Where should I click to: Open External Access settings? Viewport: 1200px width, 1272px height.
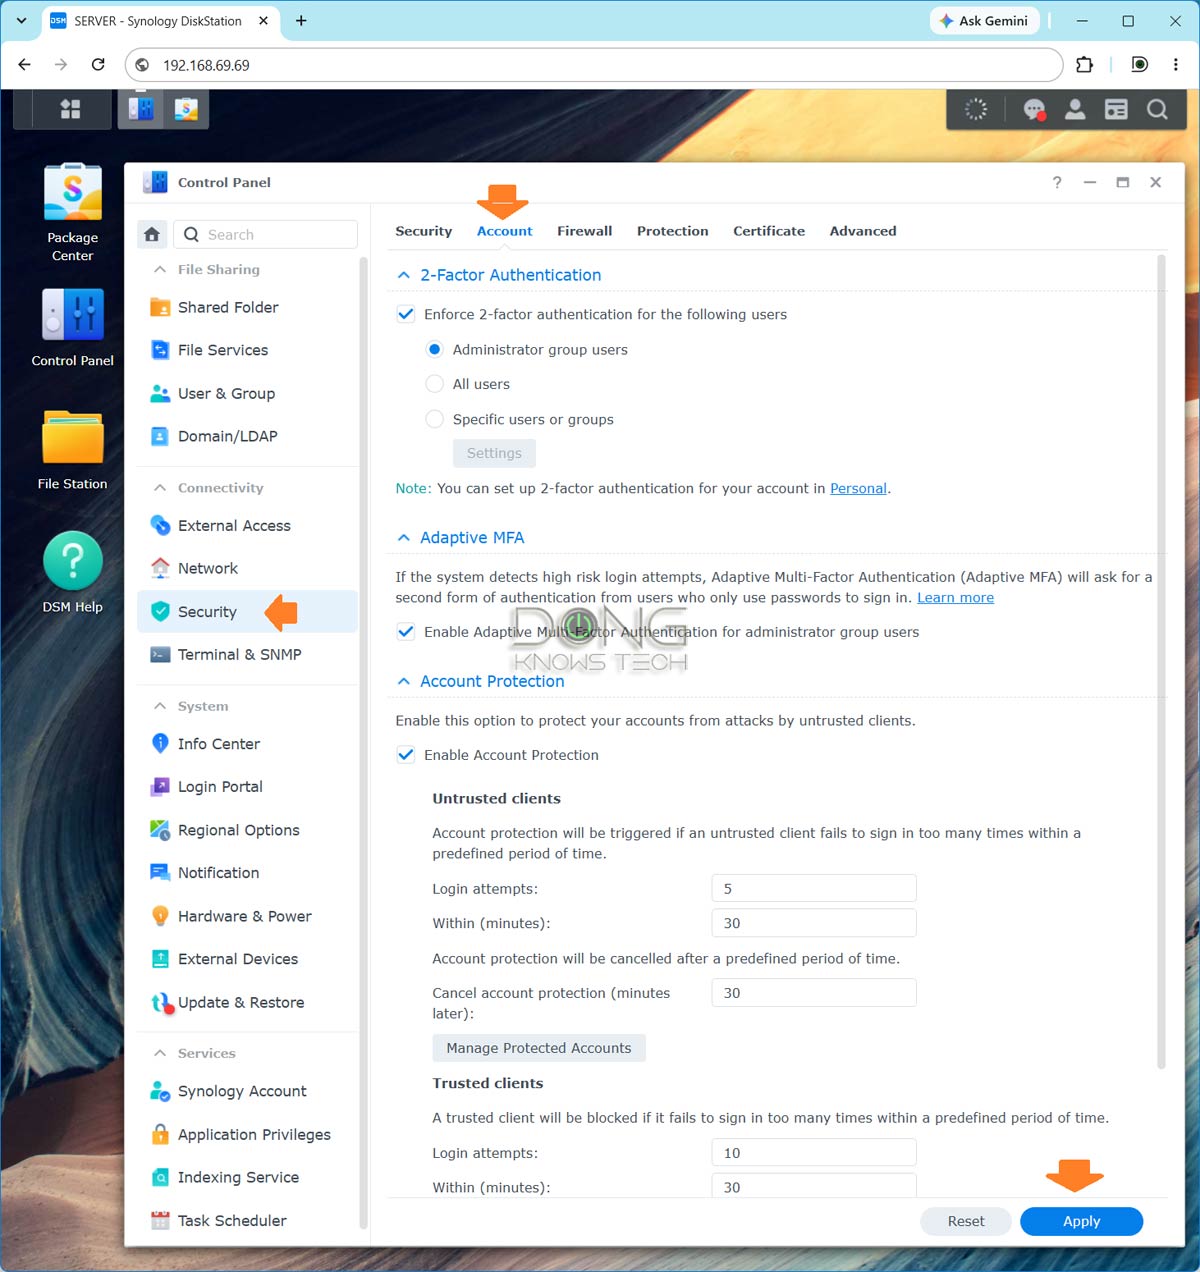pyautogui.click(x=247, y=525)
